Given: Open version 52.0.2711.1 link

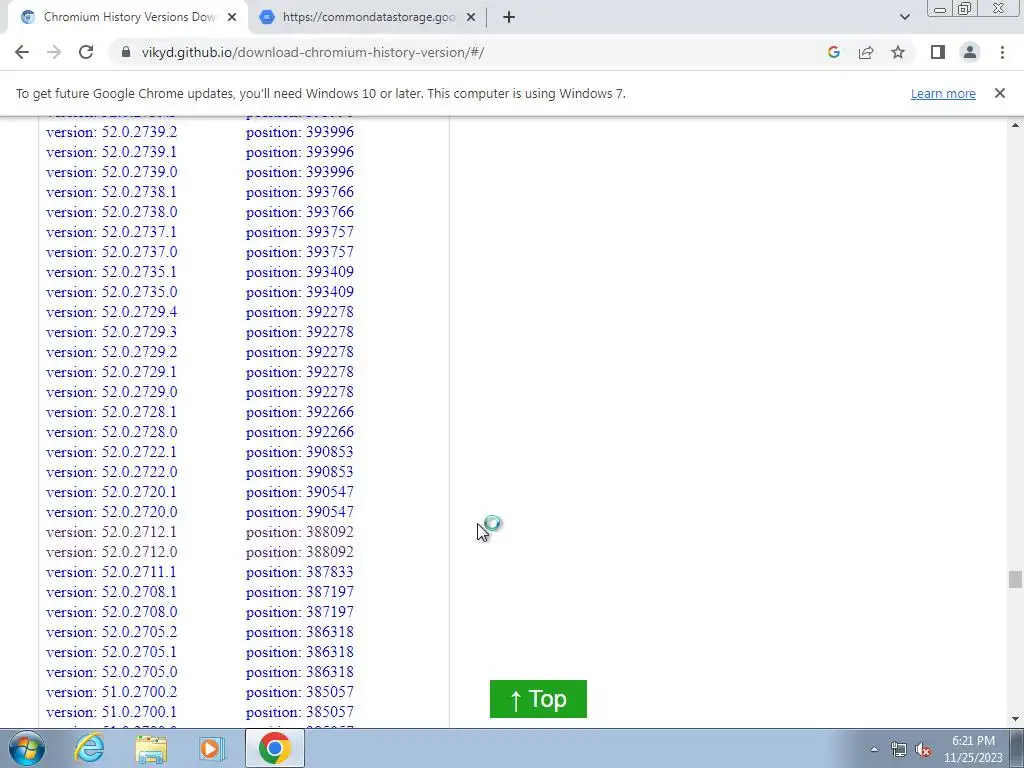Looking at the screenshot, I should point(112,572).
